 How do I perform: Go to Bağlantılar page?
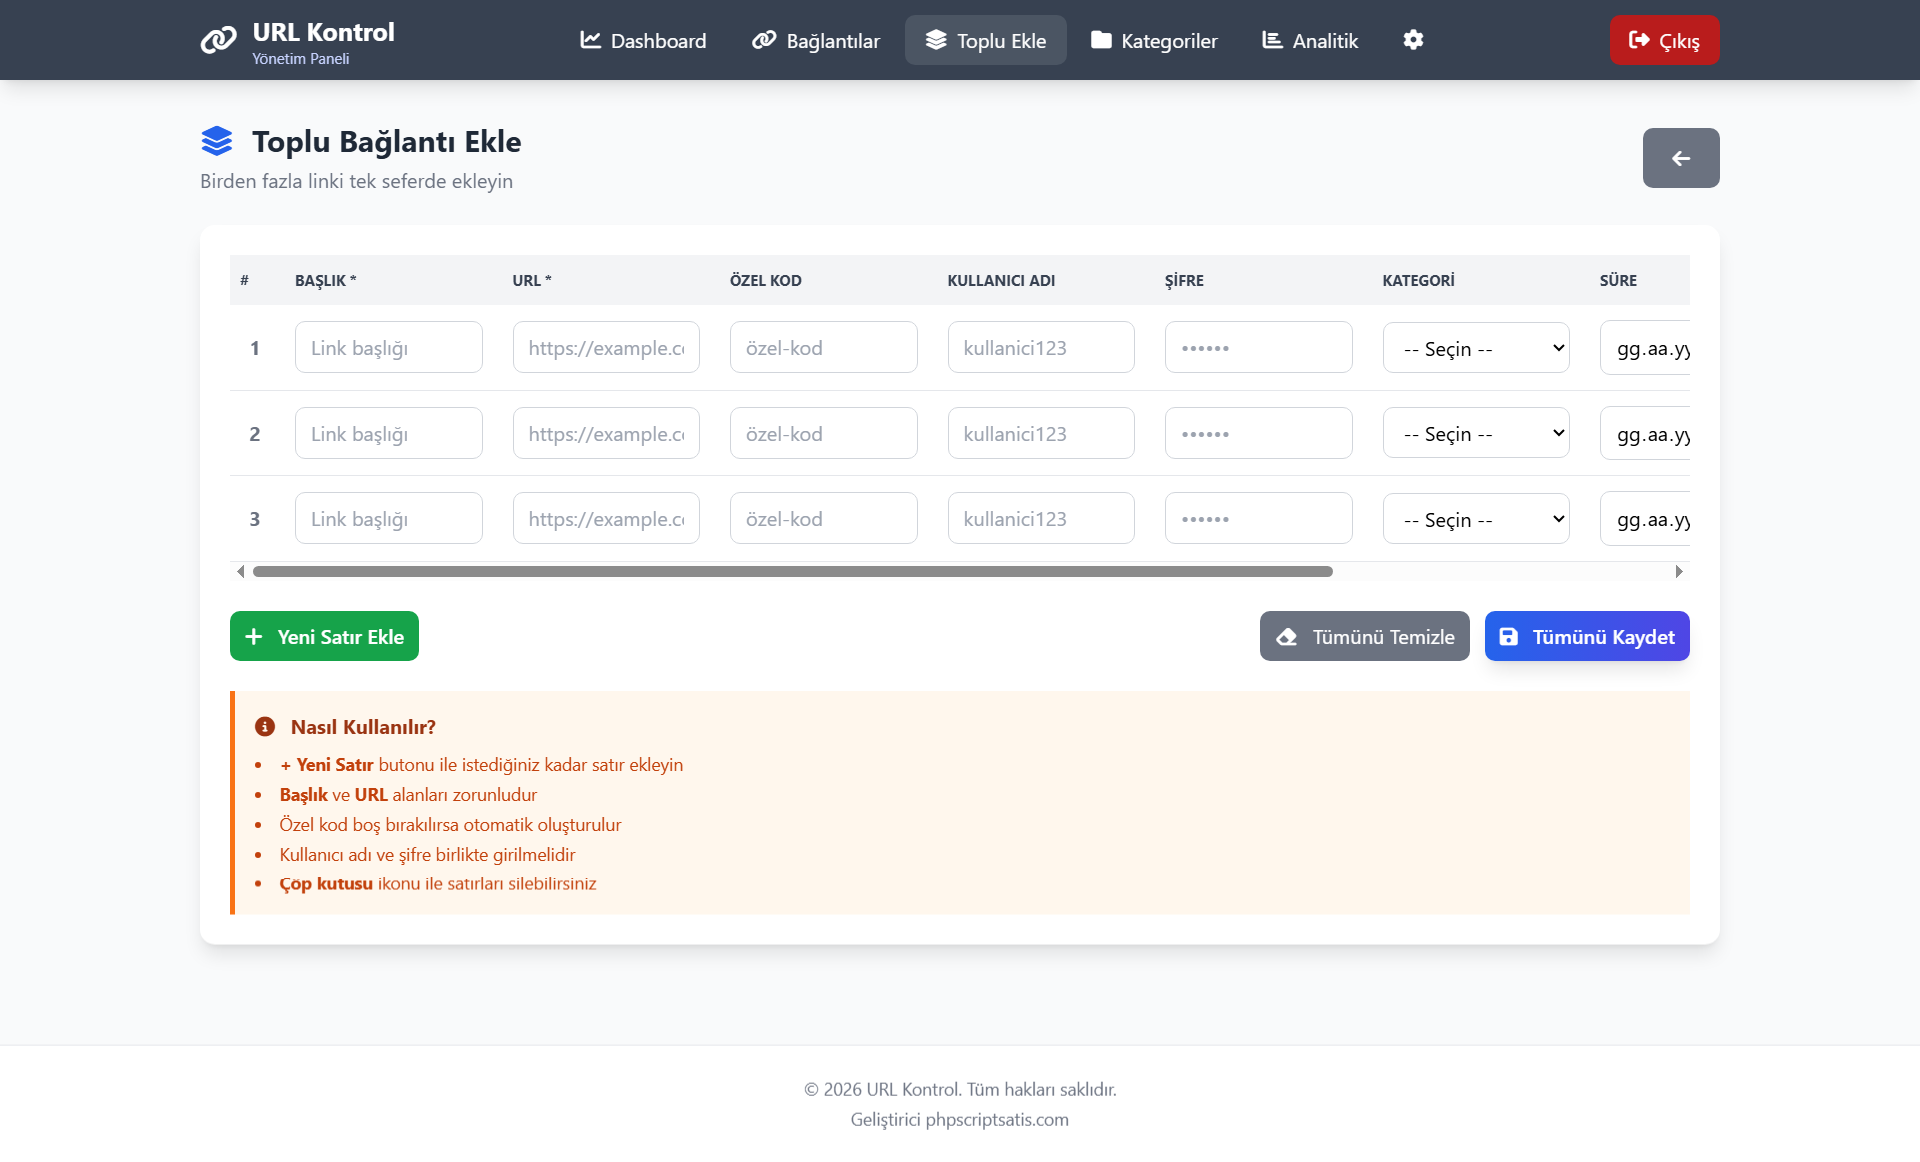(x=816, y=40)
